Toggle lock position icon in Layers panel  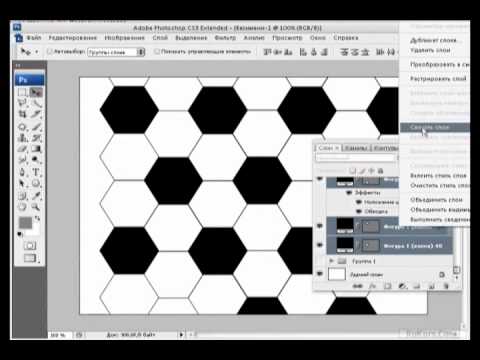pyautogui.click(x=371, y=171)
